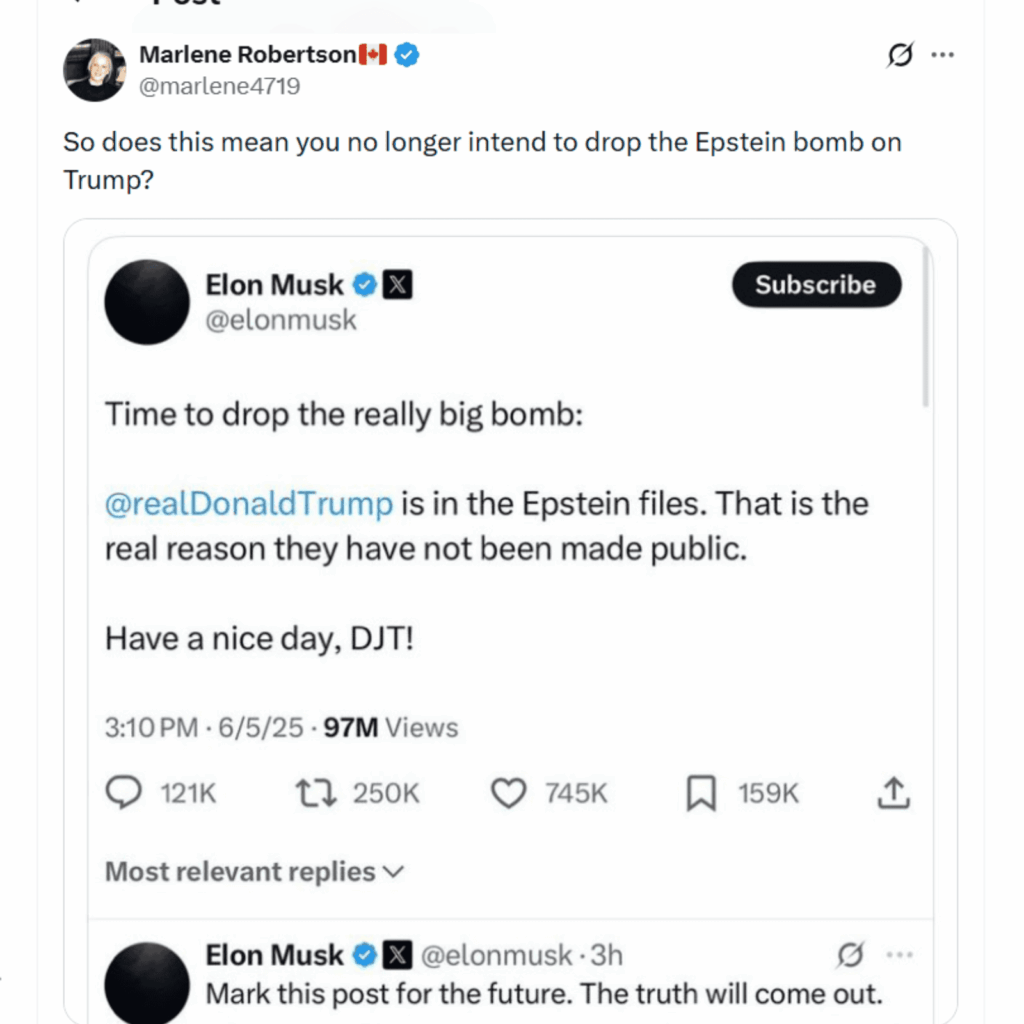Viewport: 1024px width, 1024px height.
Task: Click the Grok icon on Musk's reply
Action: pos(849,957)
